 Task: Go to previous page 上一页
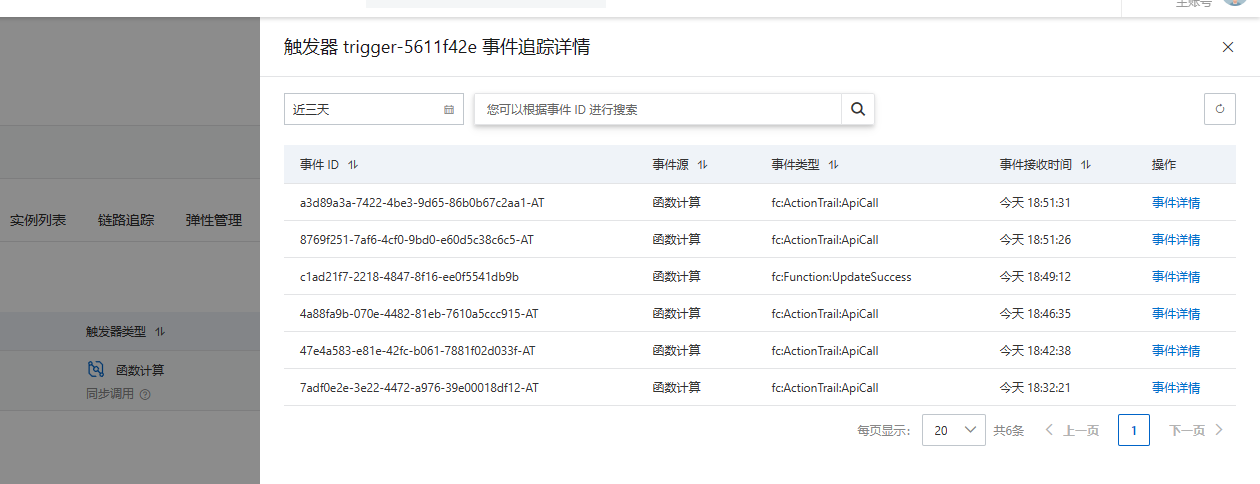pos(1072,430)
